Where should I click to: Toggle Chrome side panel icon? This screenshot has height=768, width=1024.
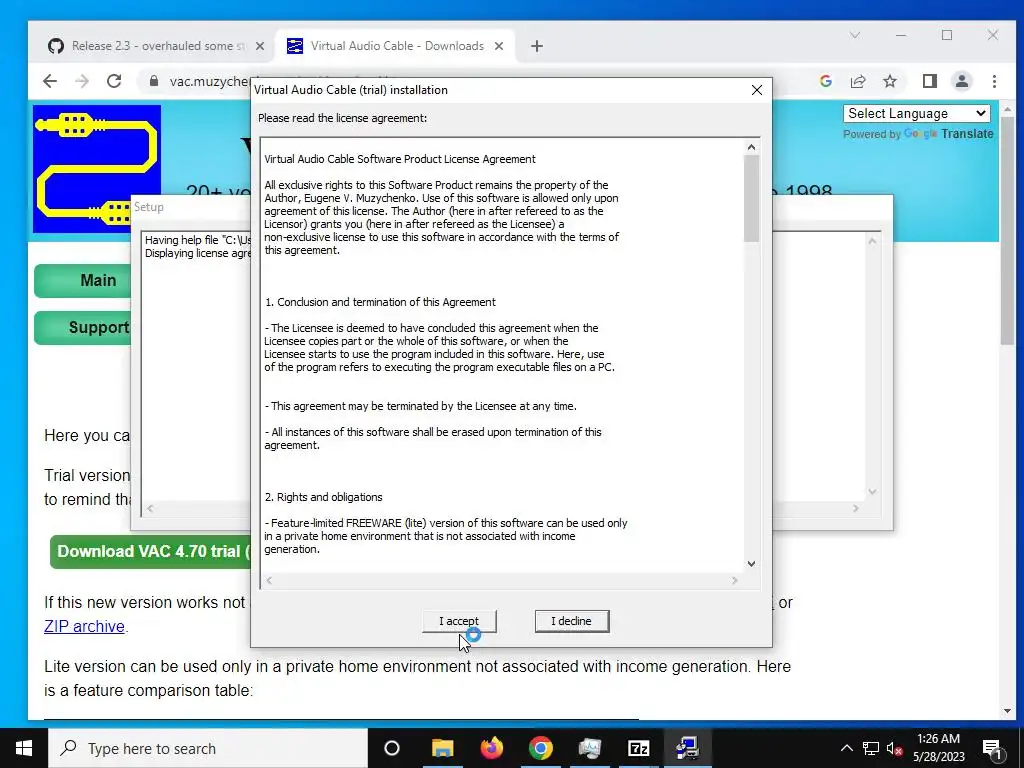[929, 81]
